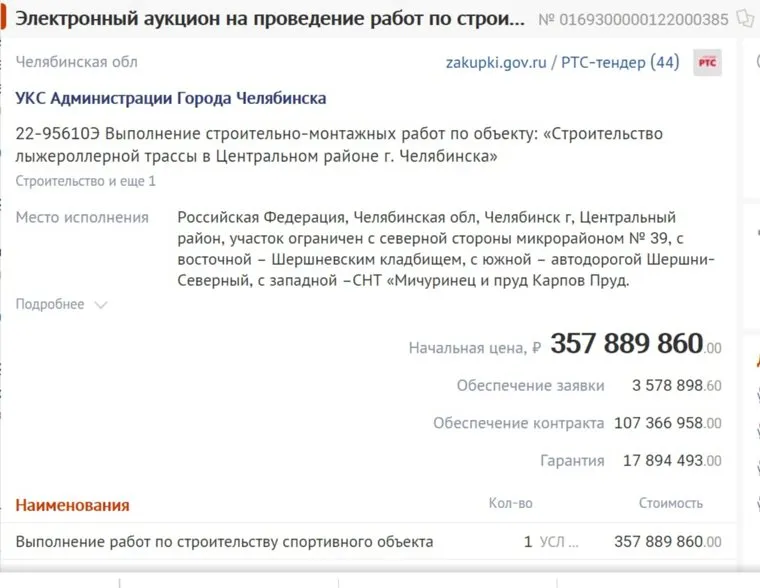Select the Наименования section header
The image size is (760, 588).
(72, 505)
